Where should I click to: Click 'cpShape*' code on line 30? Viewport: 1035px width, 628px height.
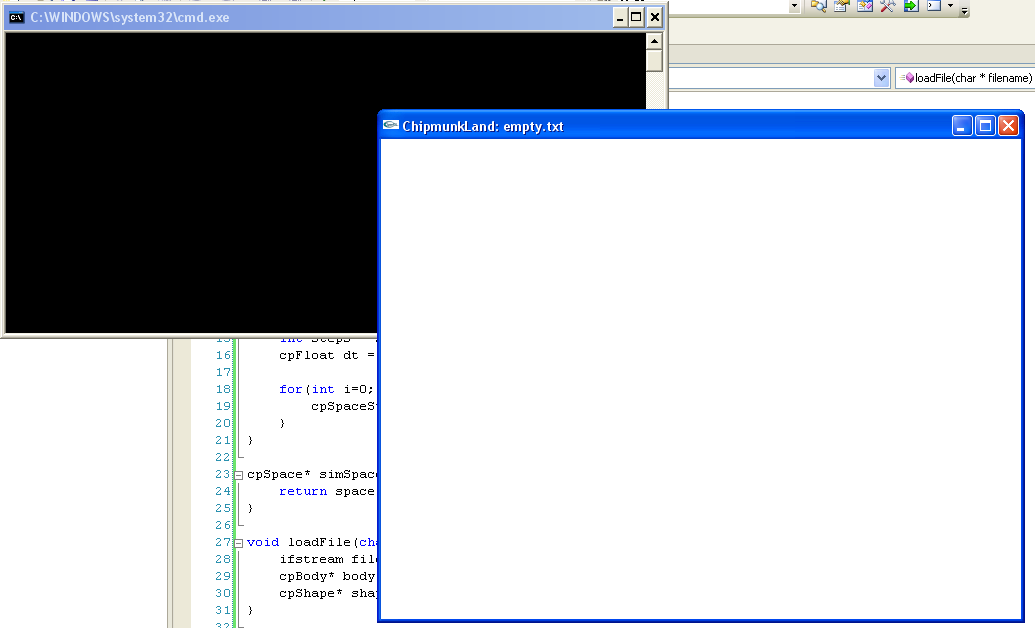point(311,593)
